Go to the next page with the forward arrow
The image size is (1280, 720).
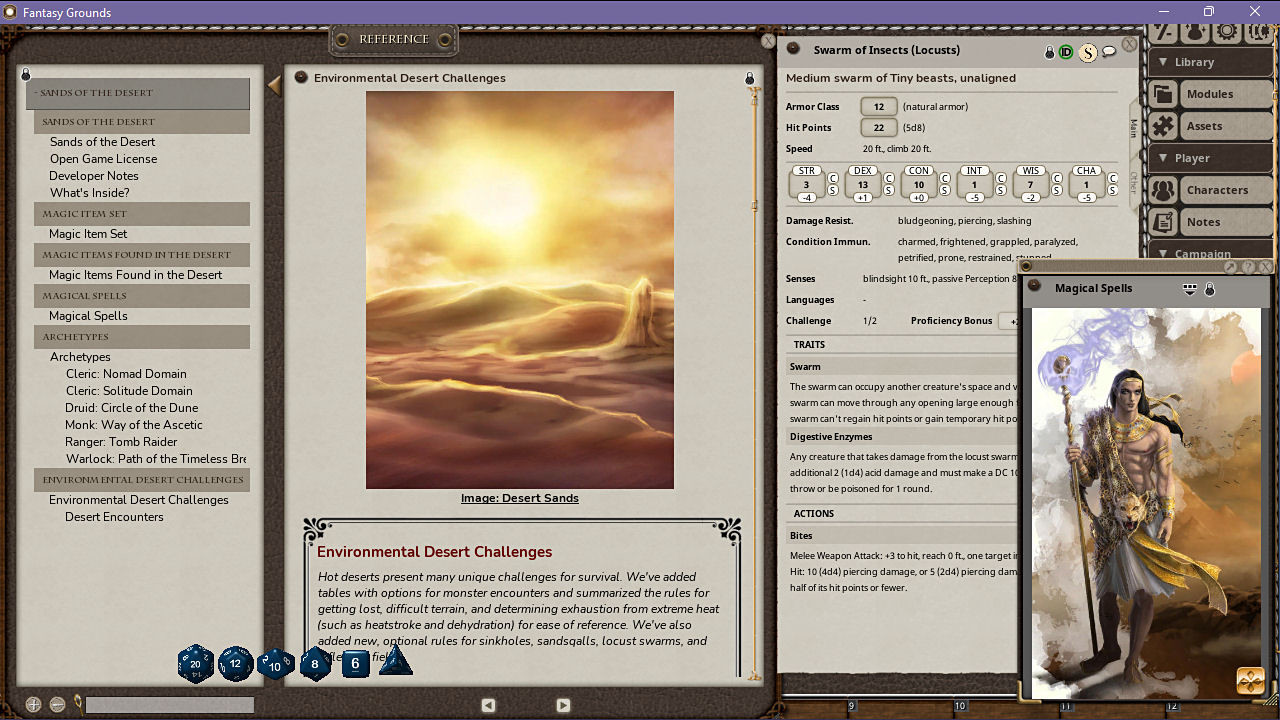click(x=563, y=705)
